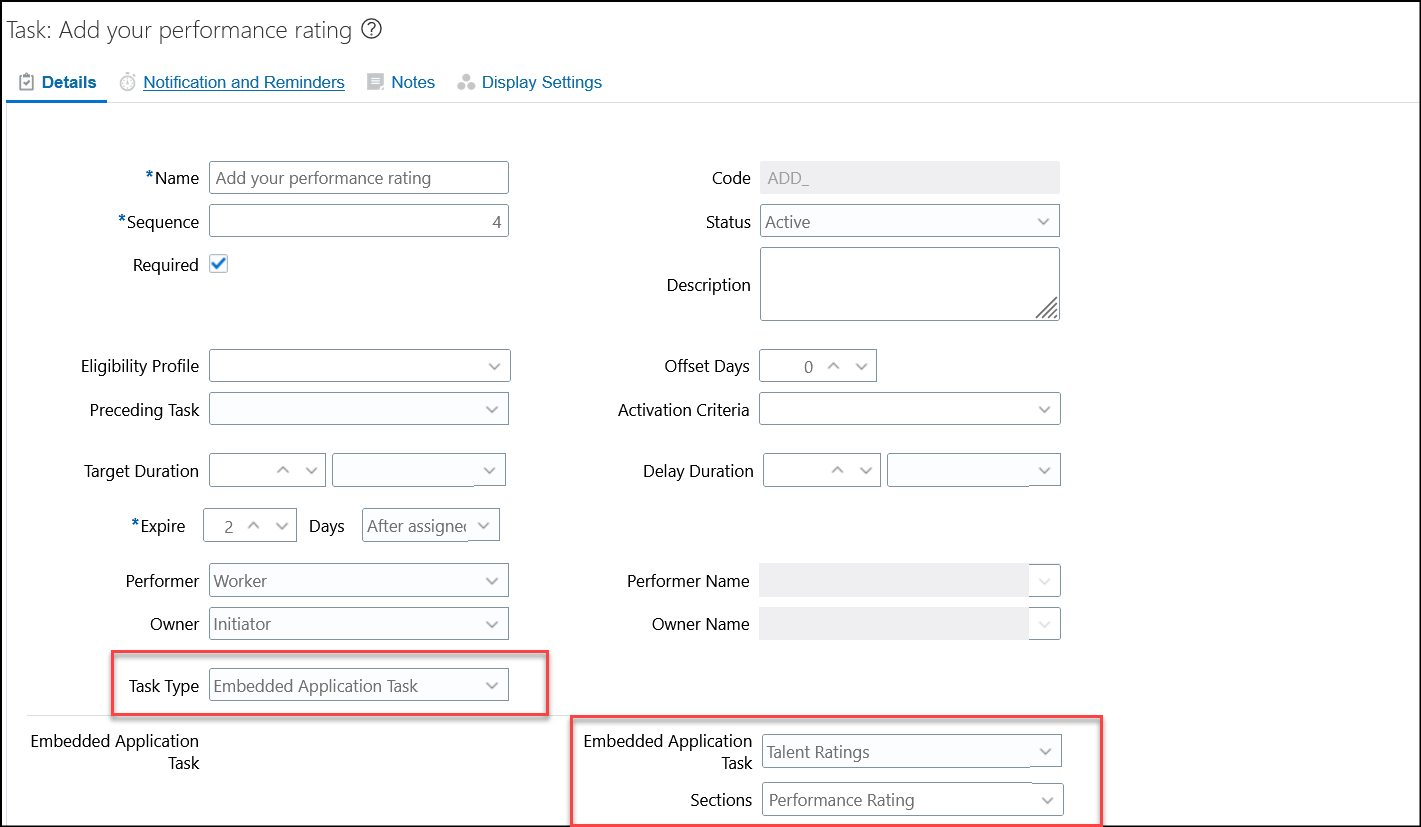The width and height of the screenshot is (1421, 827).
Task: Open the Target Duration unit dropdown
Action: (419, 470)
